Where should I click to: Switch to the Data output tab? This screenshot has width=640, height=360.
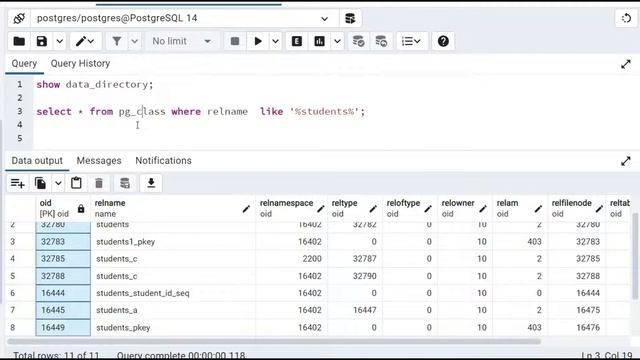point(37,161)
